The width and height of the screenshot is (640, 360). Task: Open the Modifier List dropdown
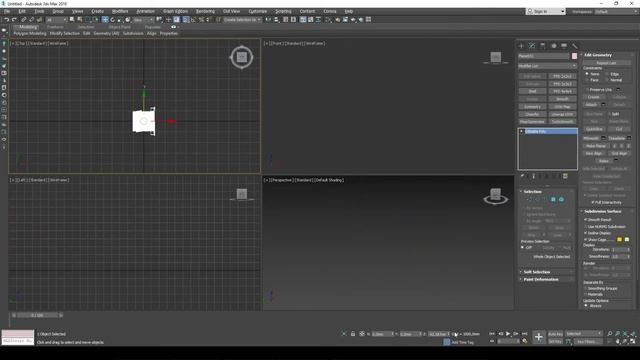point(547,66)
